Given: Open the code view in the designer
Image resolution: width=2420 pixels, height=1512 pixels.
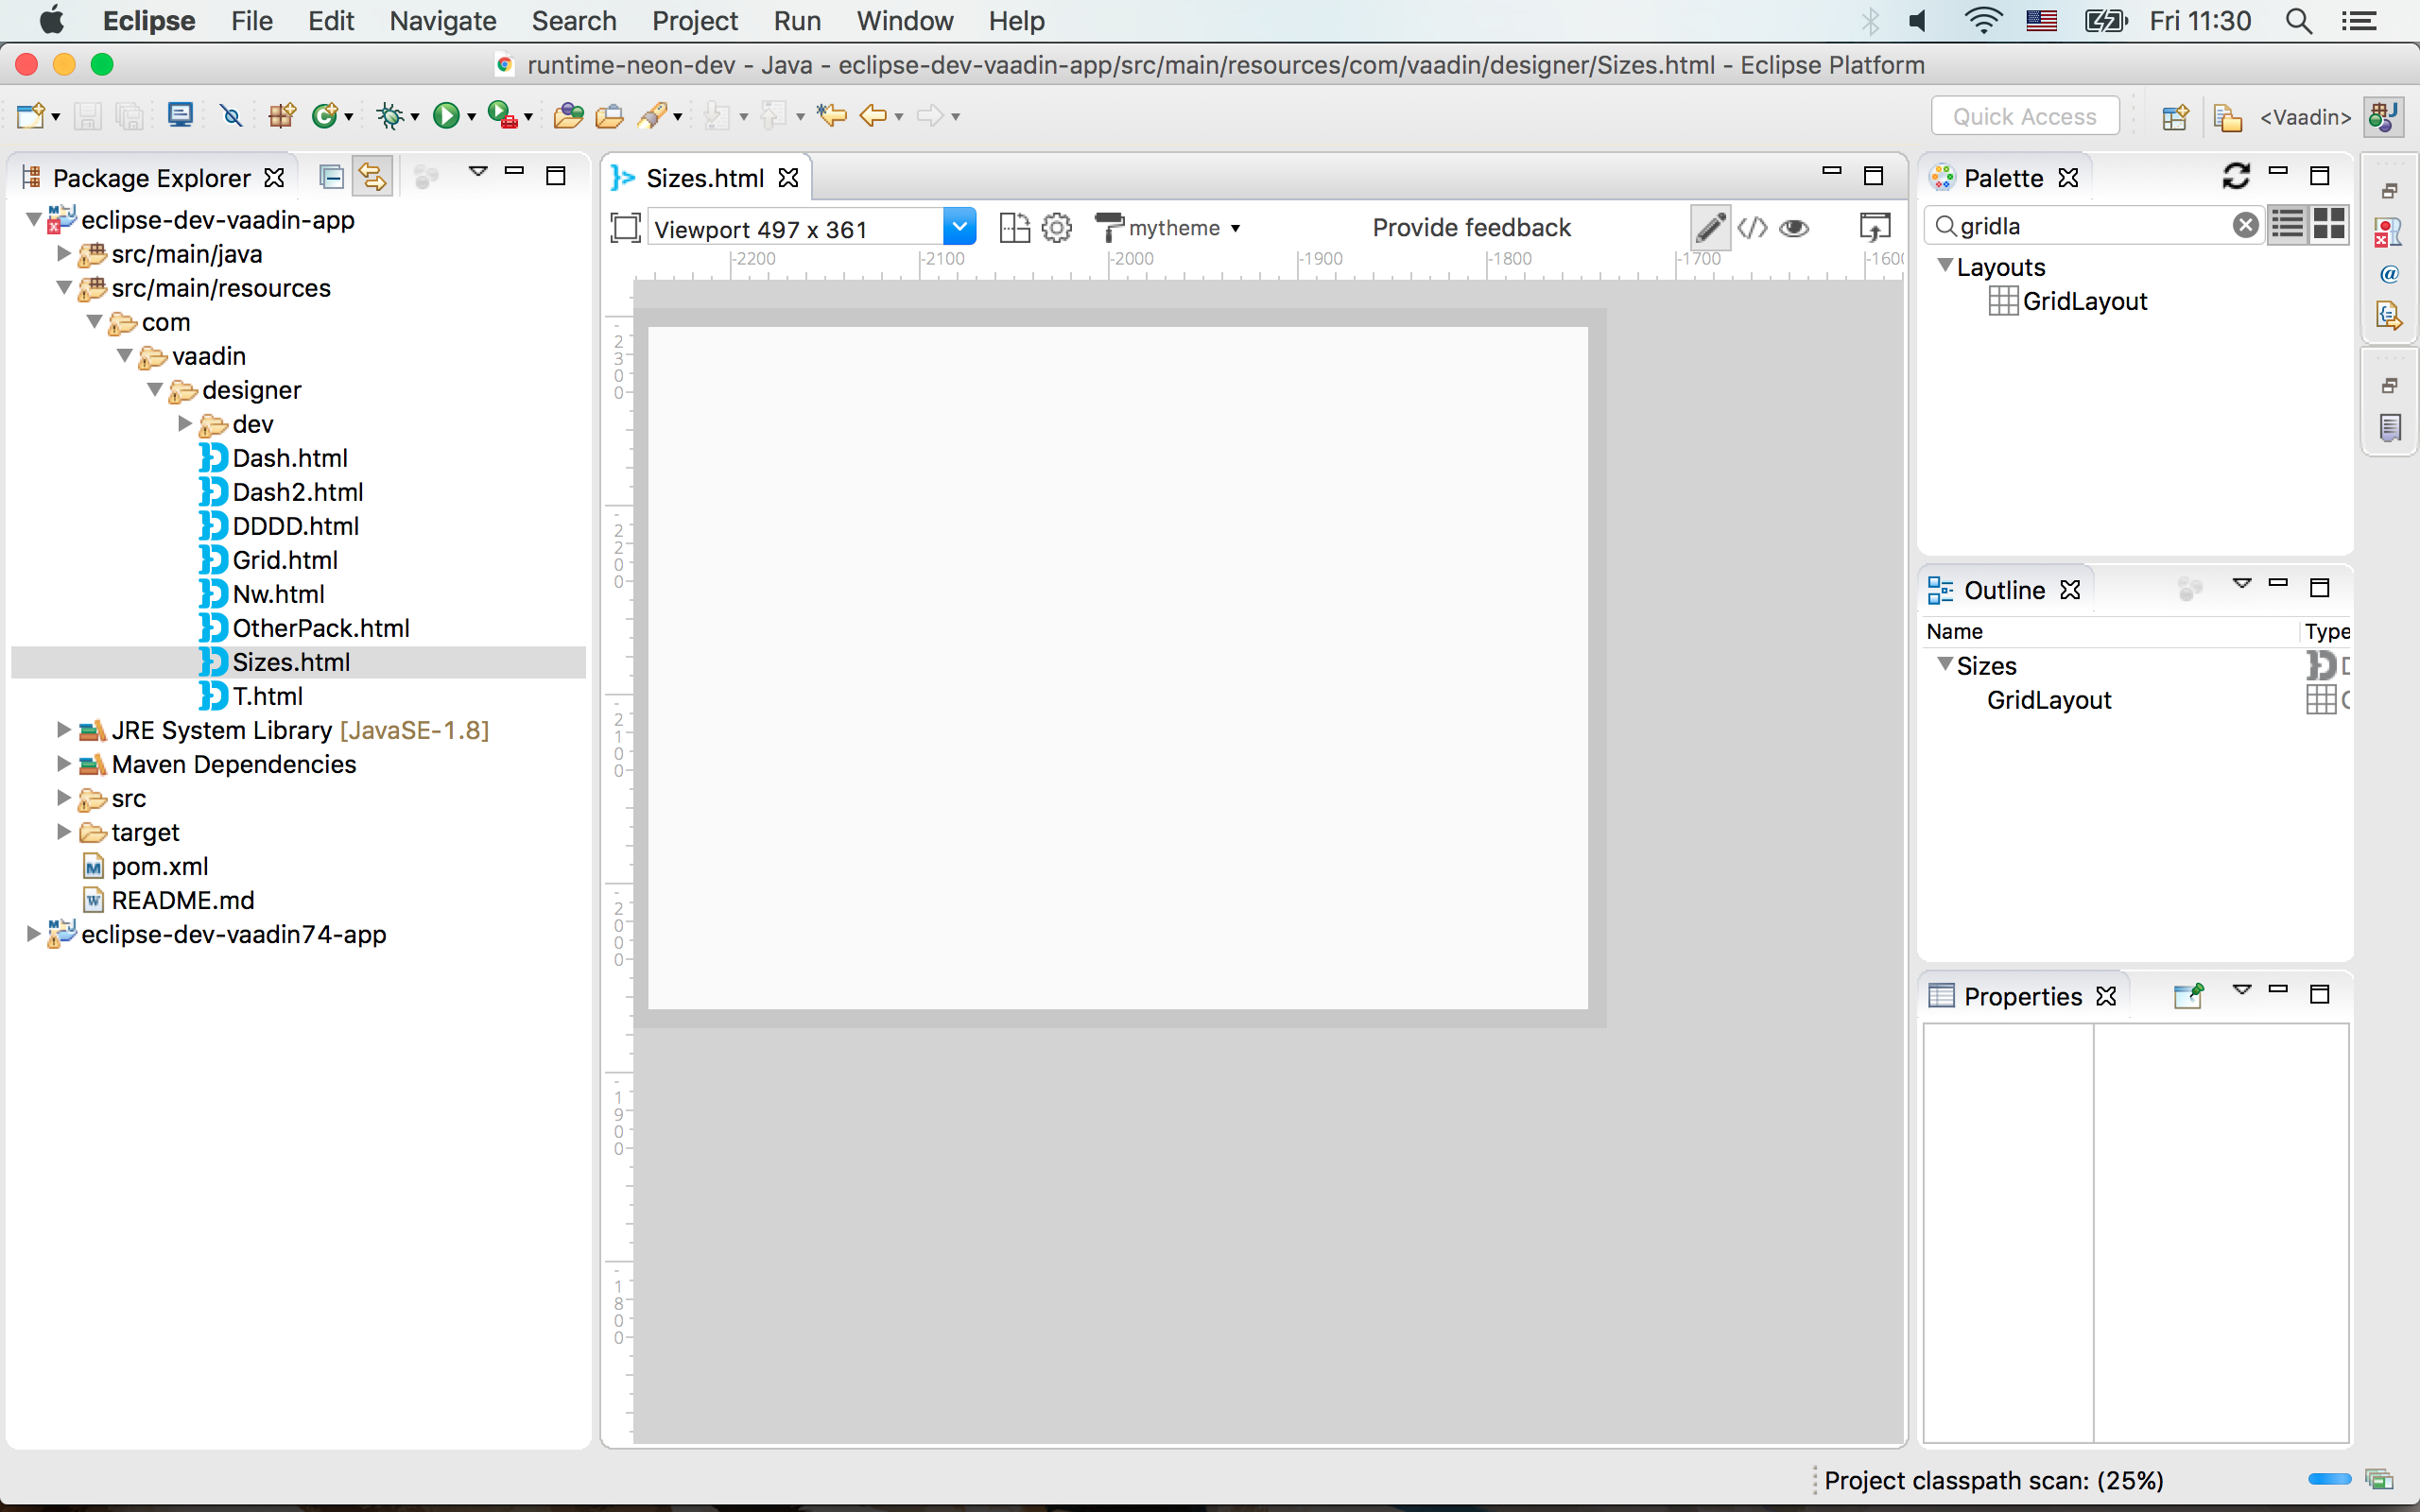Looking at the screenshot, I should 1753,228.
